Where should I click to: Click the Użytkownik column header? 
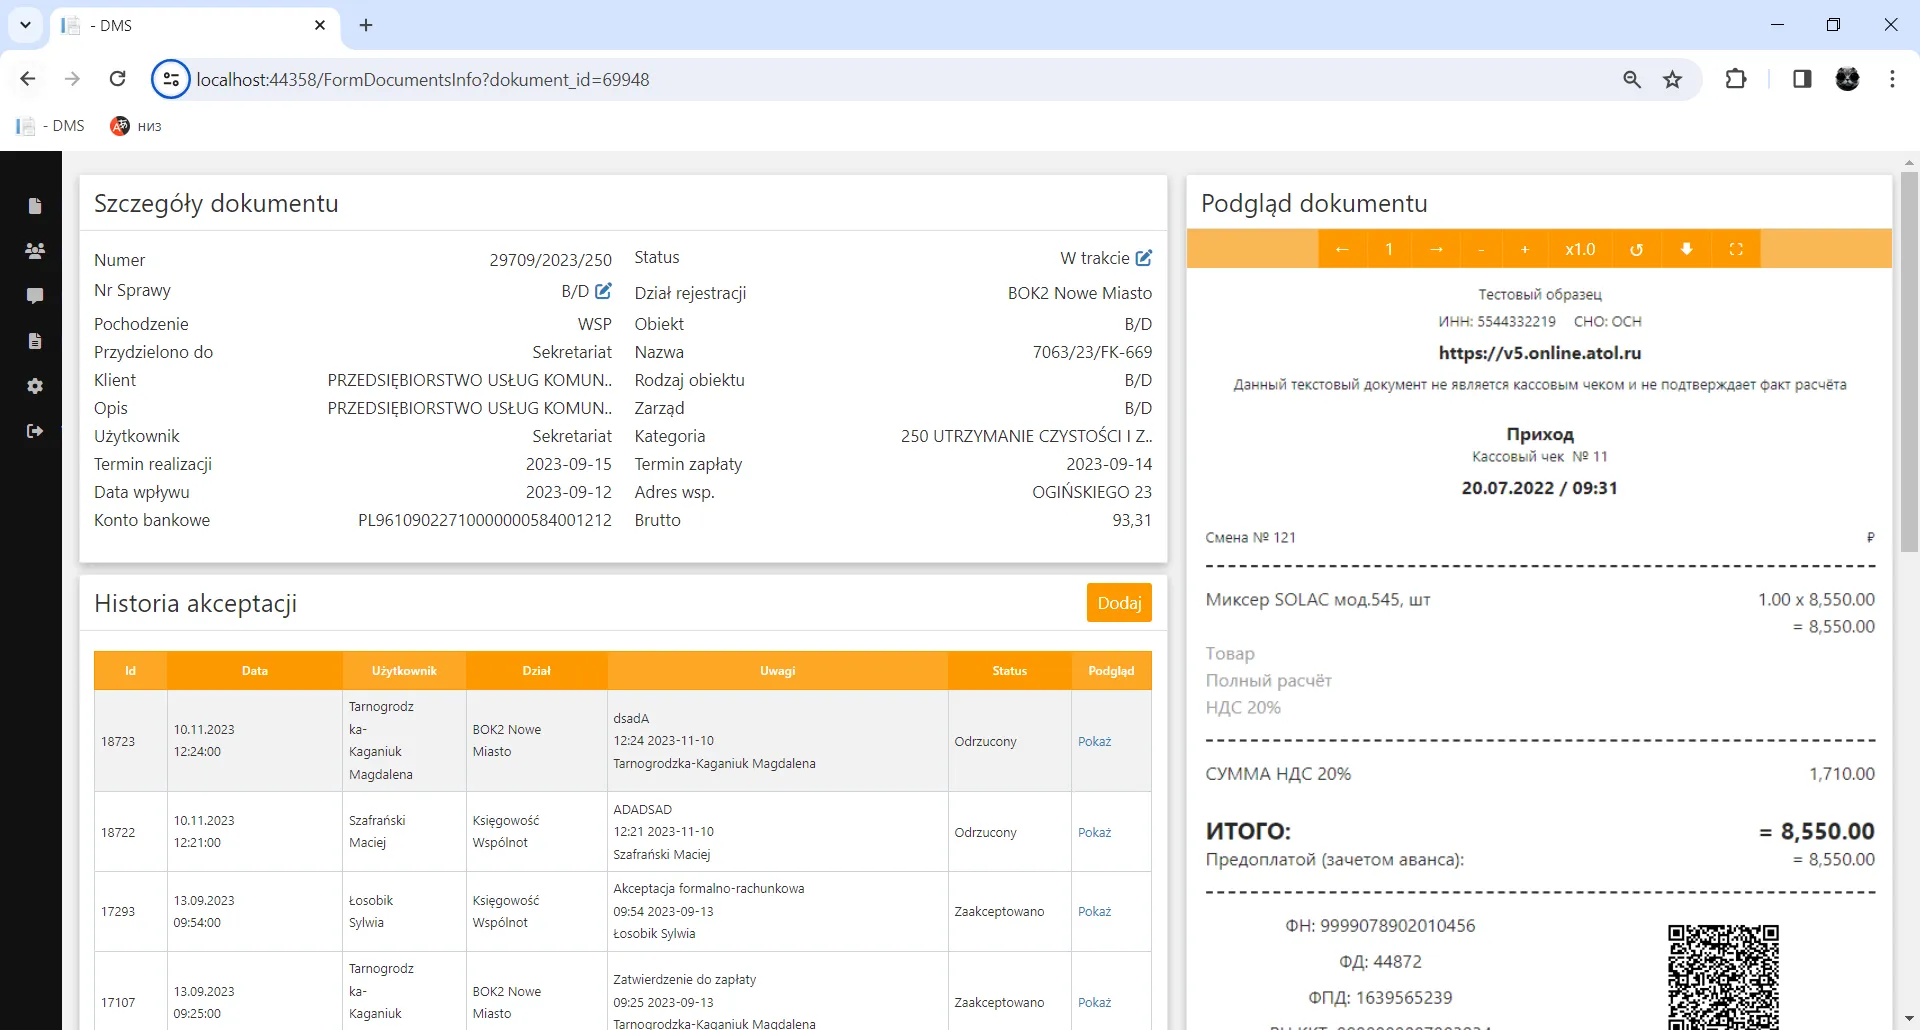(x=404, y=671)
